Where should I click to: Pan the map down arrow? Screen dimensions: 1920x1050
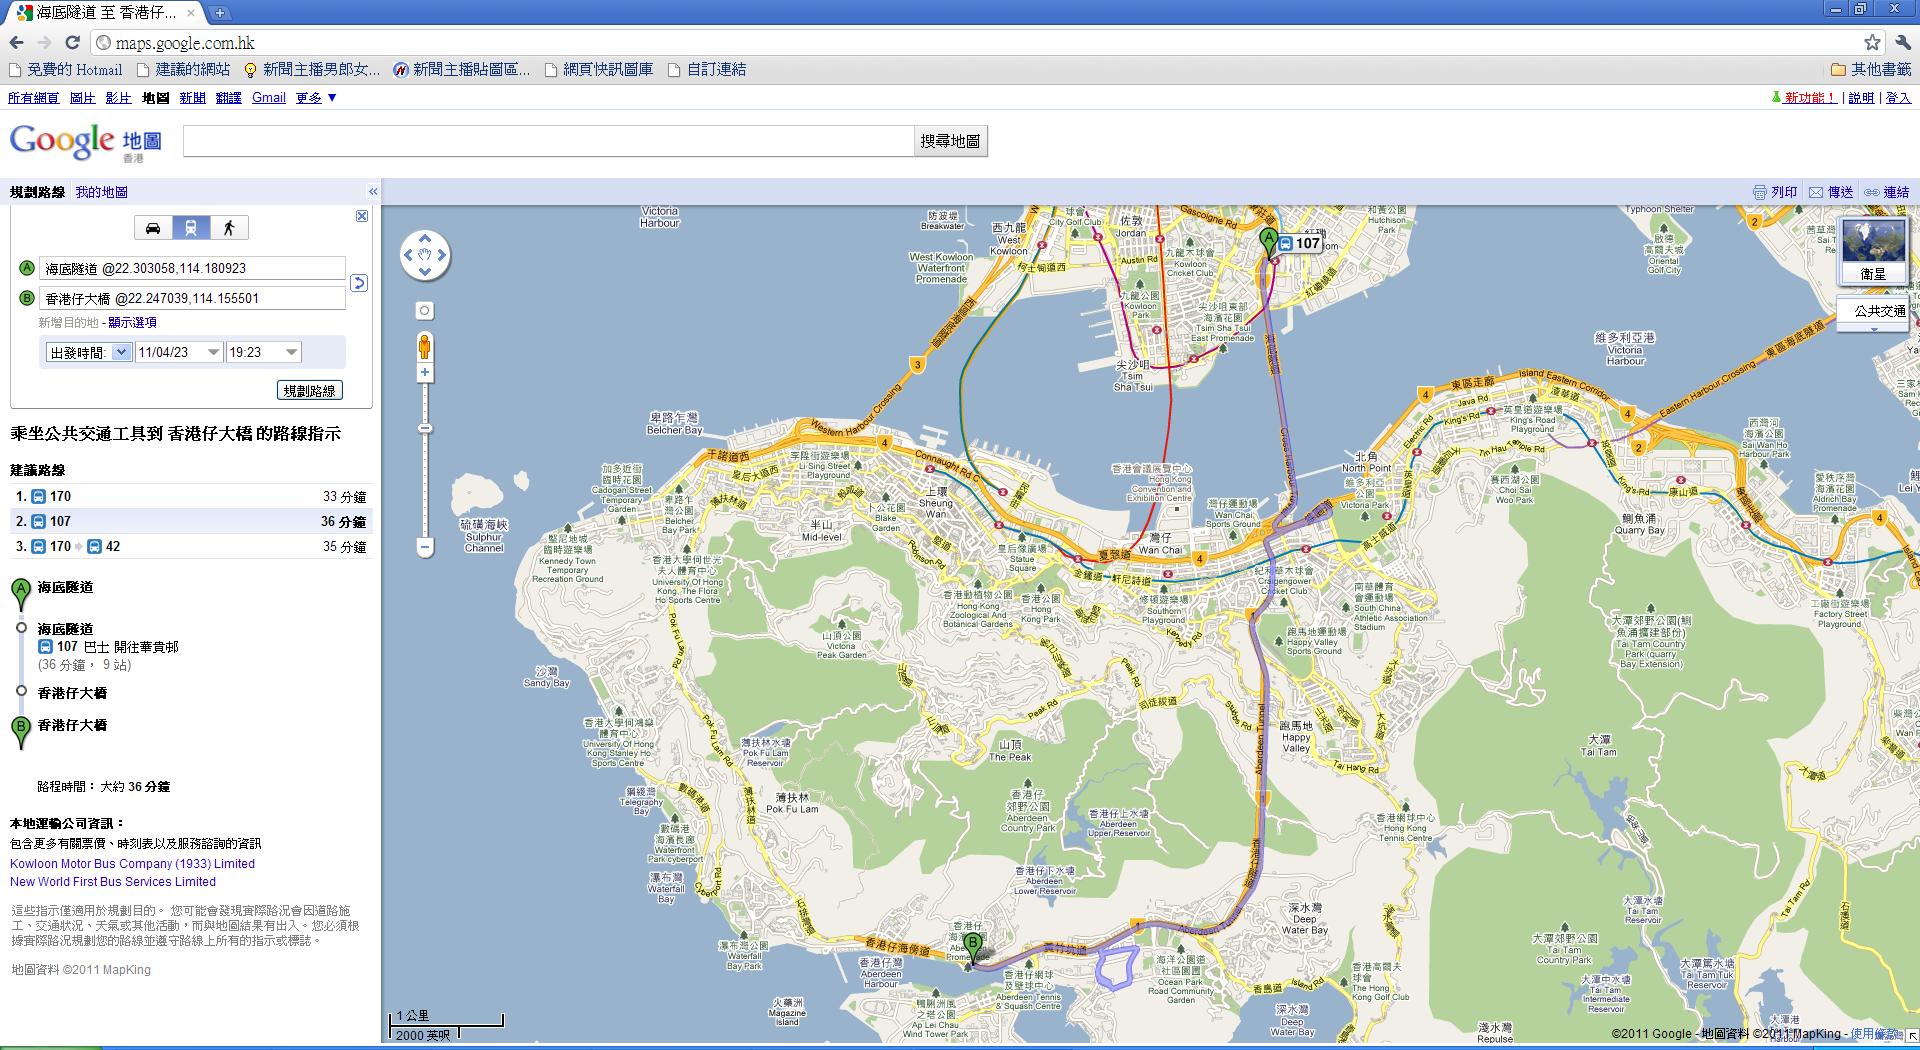click(425, 271)
